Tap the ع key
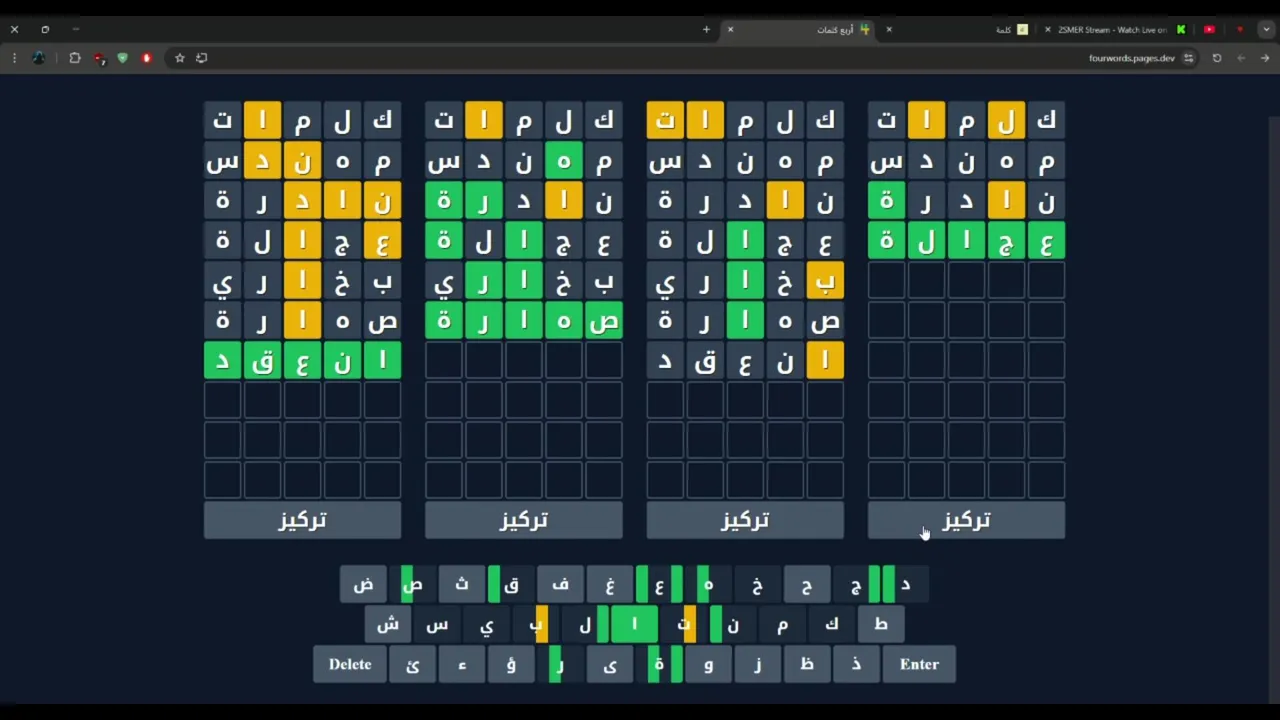The image size is (1280, 720). pos(659,584)
